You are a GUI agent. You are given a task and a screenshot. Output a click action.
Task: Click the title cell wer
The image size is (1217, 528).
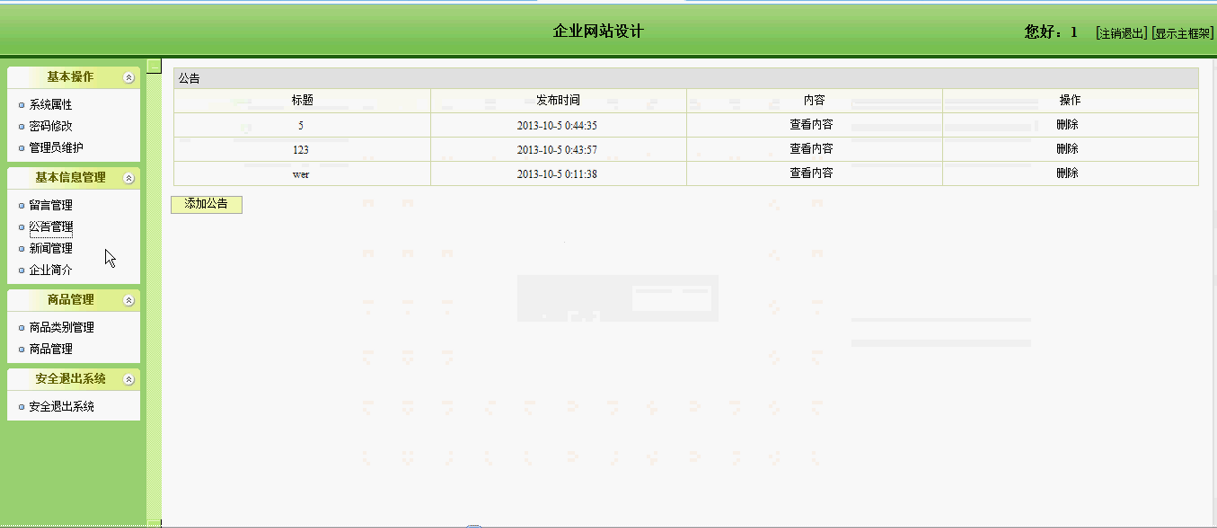coord(301,173)
